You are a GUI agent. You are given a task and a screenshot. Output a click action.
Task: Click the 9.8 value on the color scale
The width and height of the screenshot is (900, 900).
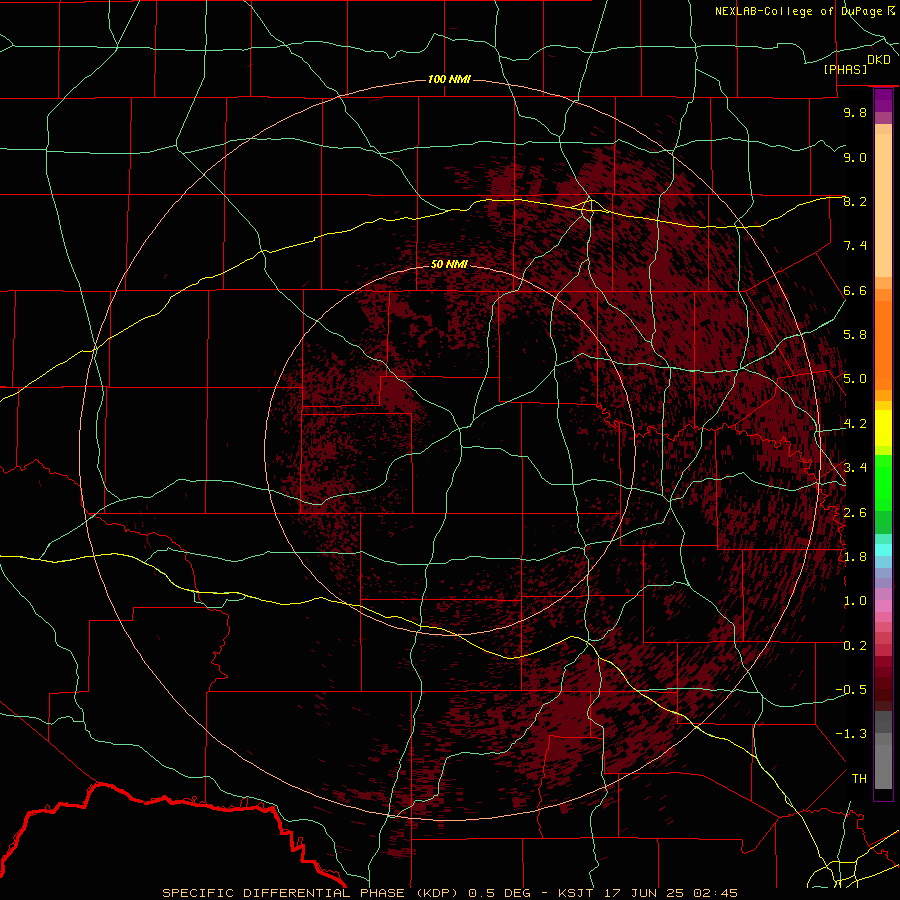pyautogui.click(x=855, y=112)
